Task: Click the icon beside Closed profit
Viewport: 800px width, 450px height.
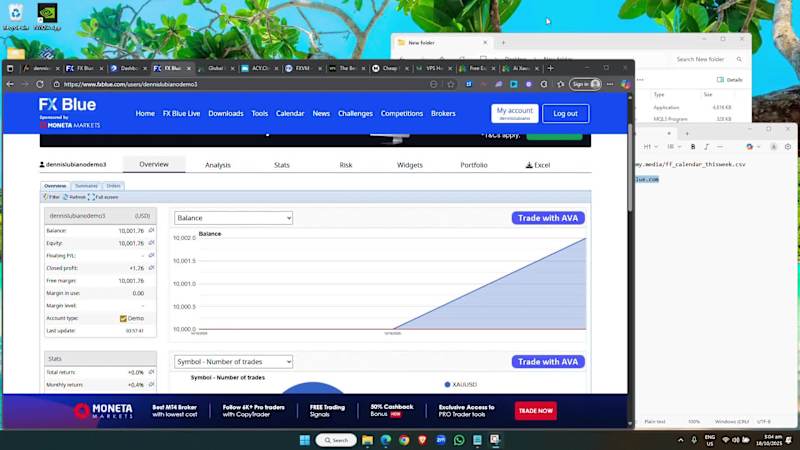Action: click(x=151, y=268)
